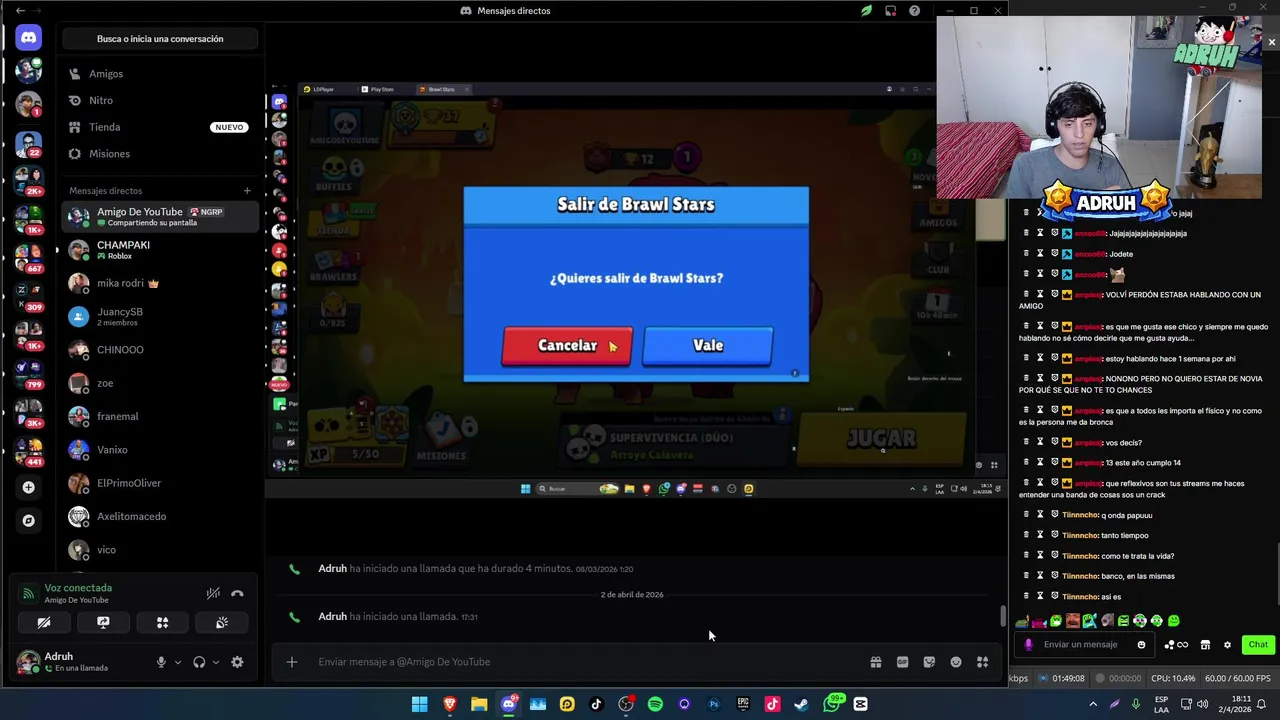This screenshot has width=1280, height=720.
Task: Open the Misiones quests page
Action: point(160,154)
